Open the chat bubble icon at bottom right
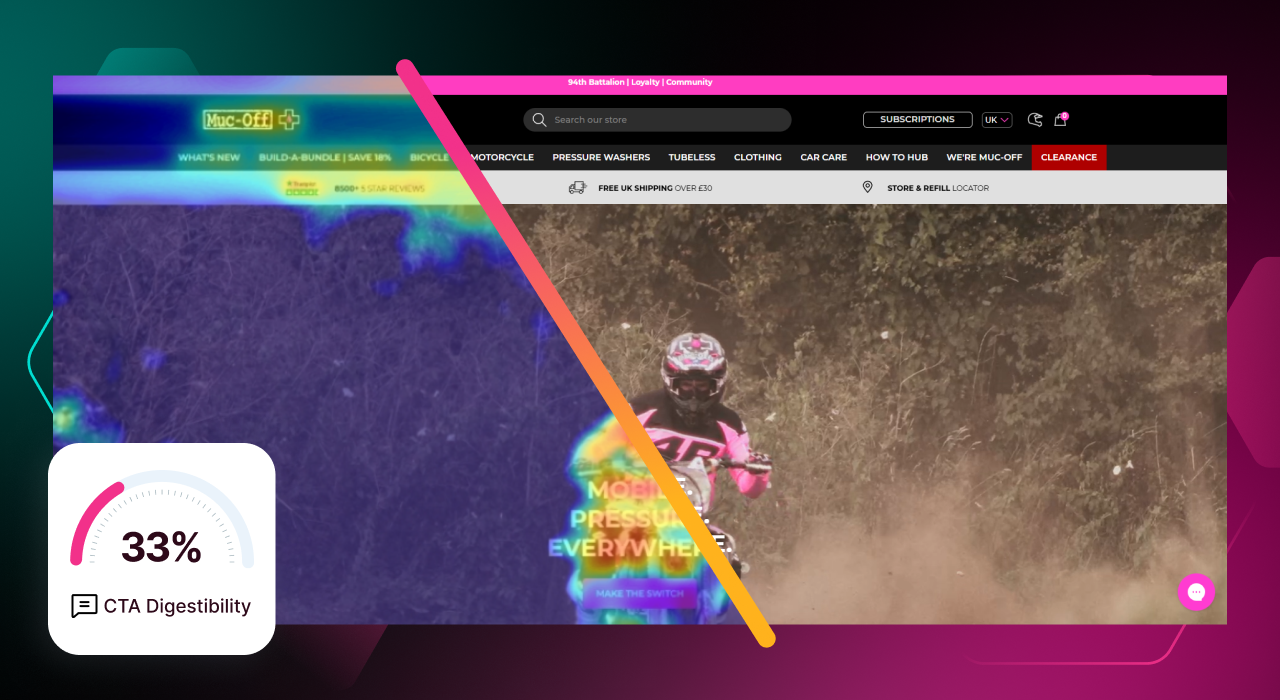The width and height of the screenshot is (1280, 700). point(1196,592)
